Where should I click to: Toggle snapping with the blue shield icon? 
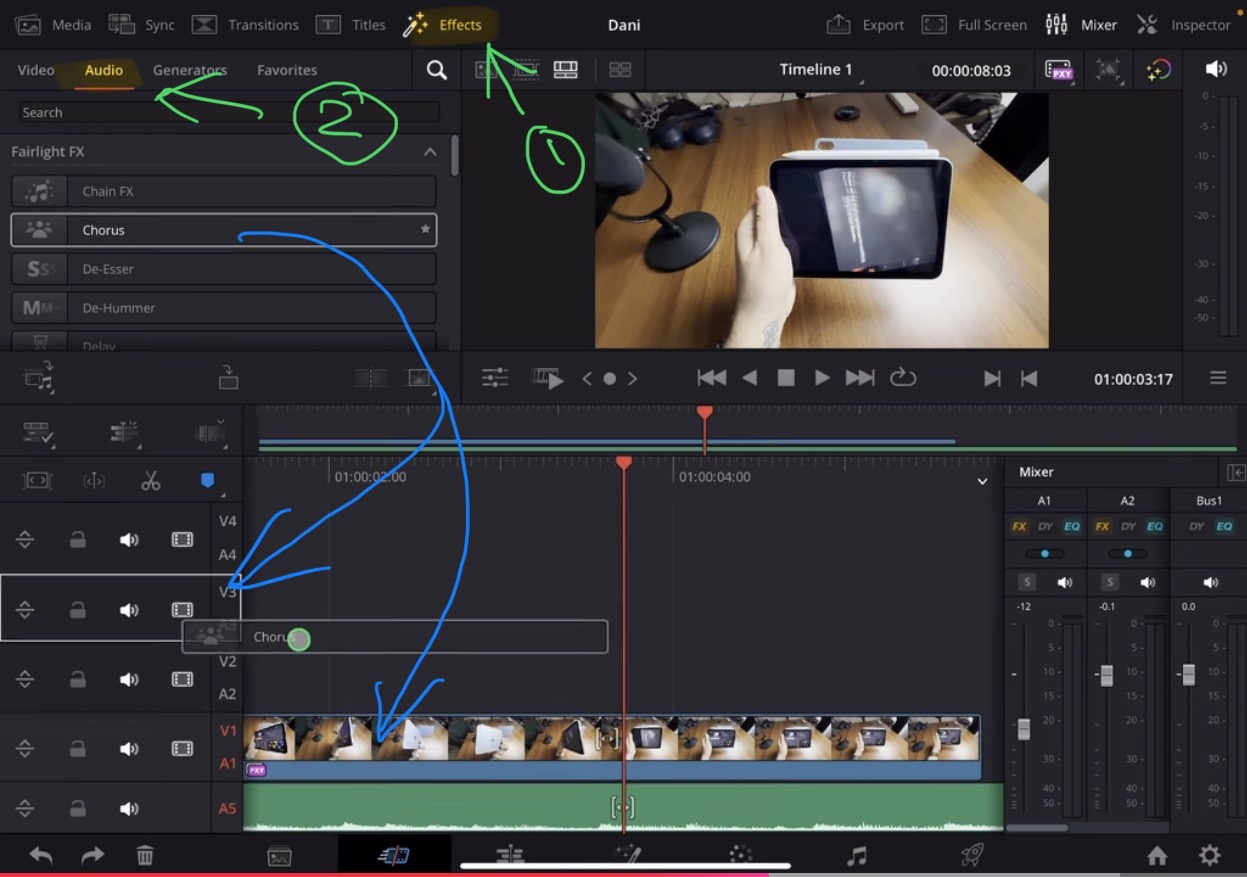(x=207, y=481)
